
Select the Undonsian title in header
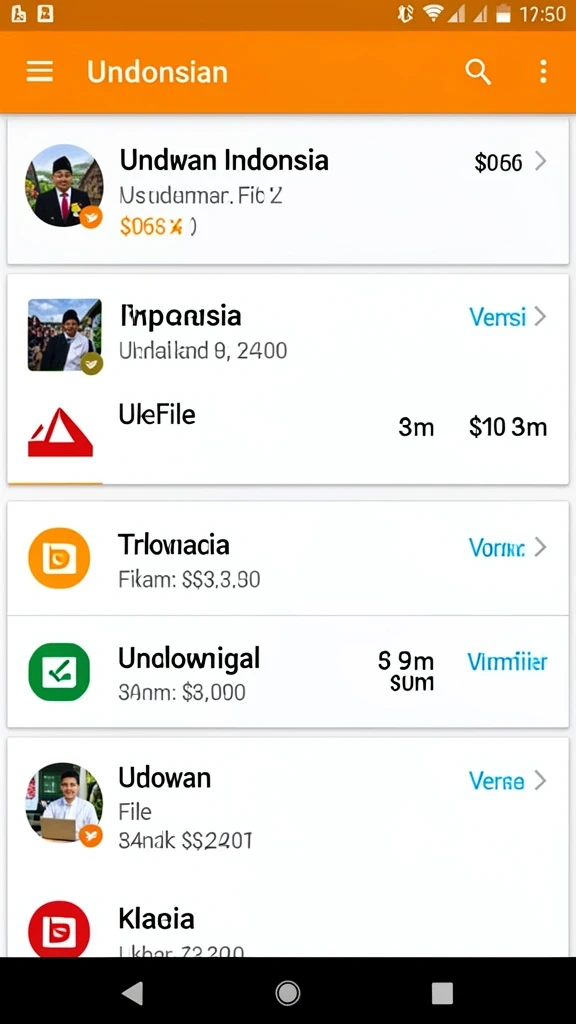tap(157, 72)
